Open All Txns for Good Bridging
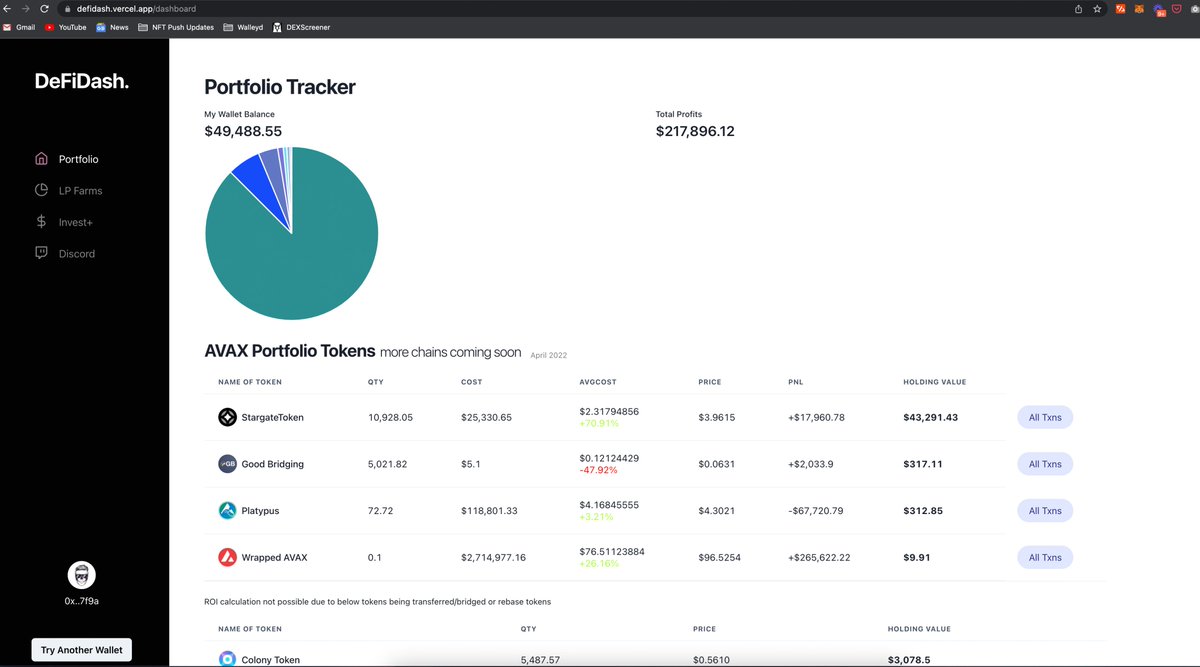Viewport: 1200px width, 667px height. point(1045,464)
